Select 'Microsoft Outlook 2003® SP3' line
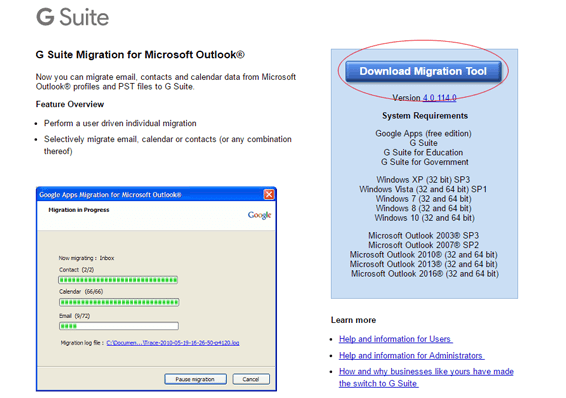The image size is (566, 398). (x=423, y=236)
